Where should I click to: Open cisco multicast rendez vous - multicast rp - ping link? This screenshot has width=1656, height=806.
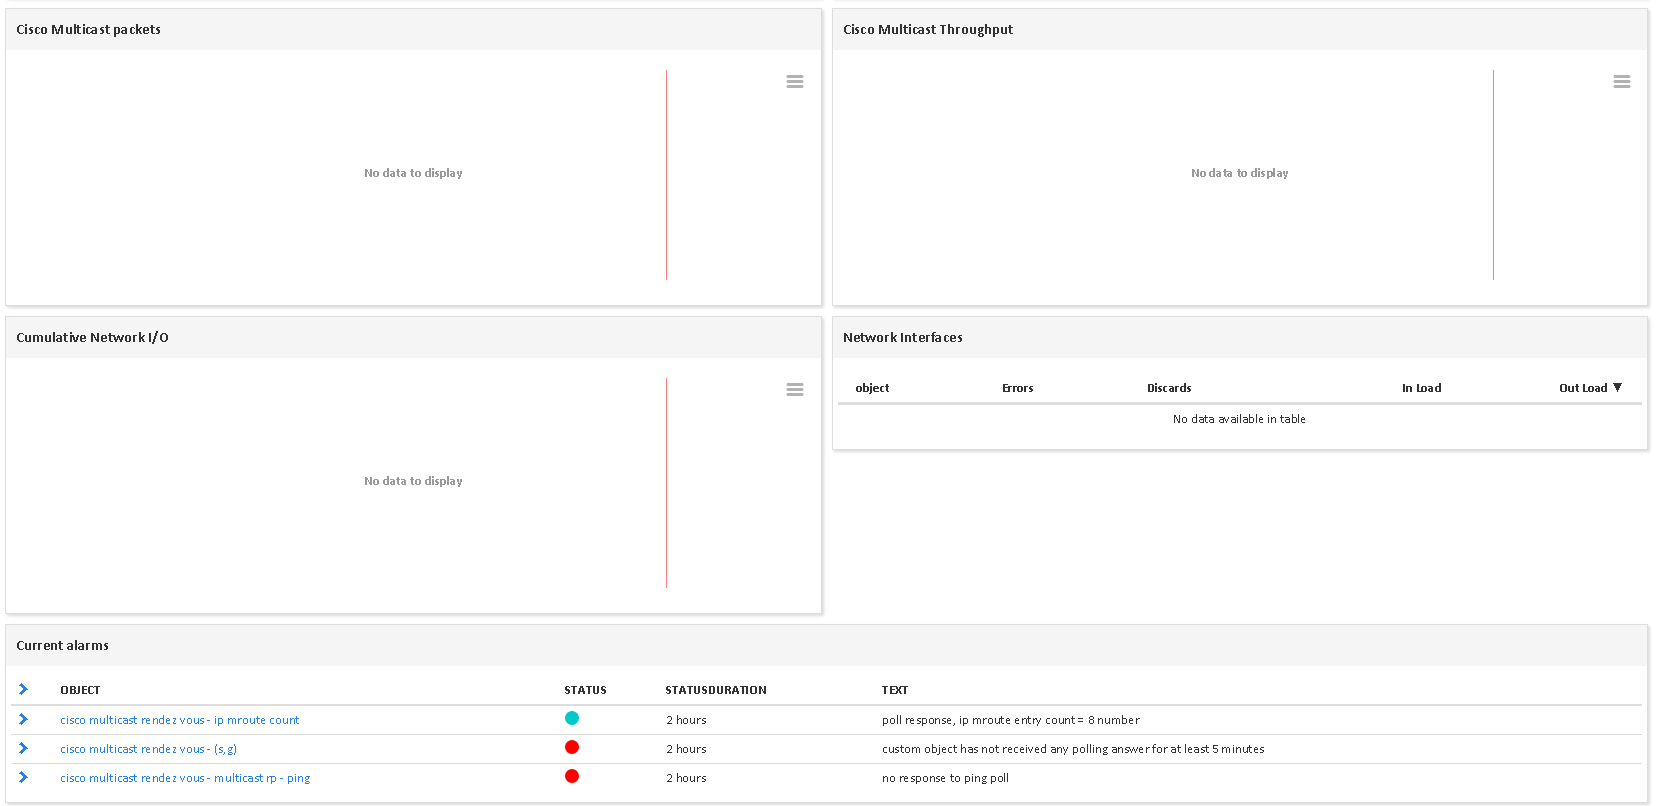click(185, 778)
